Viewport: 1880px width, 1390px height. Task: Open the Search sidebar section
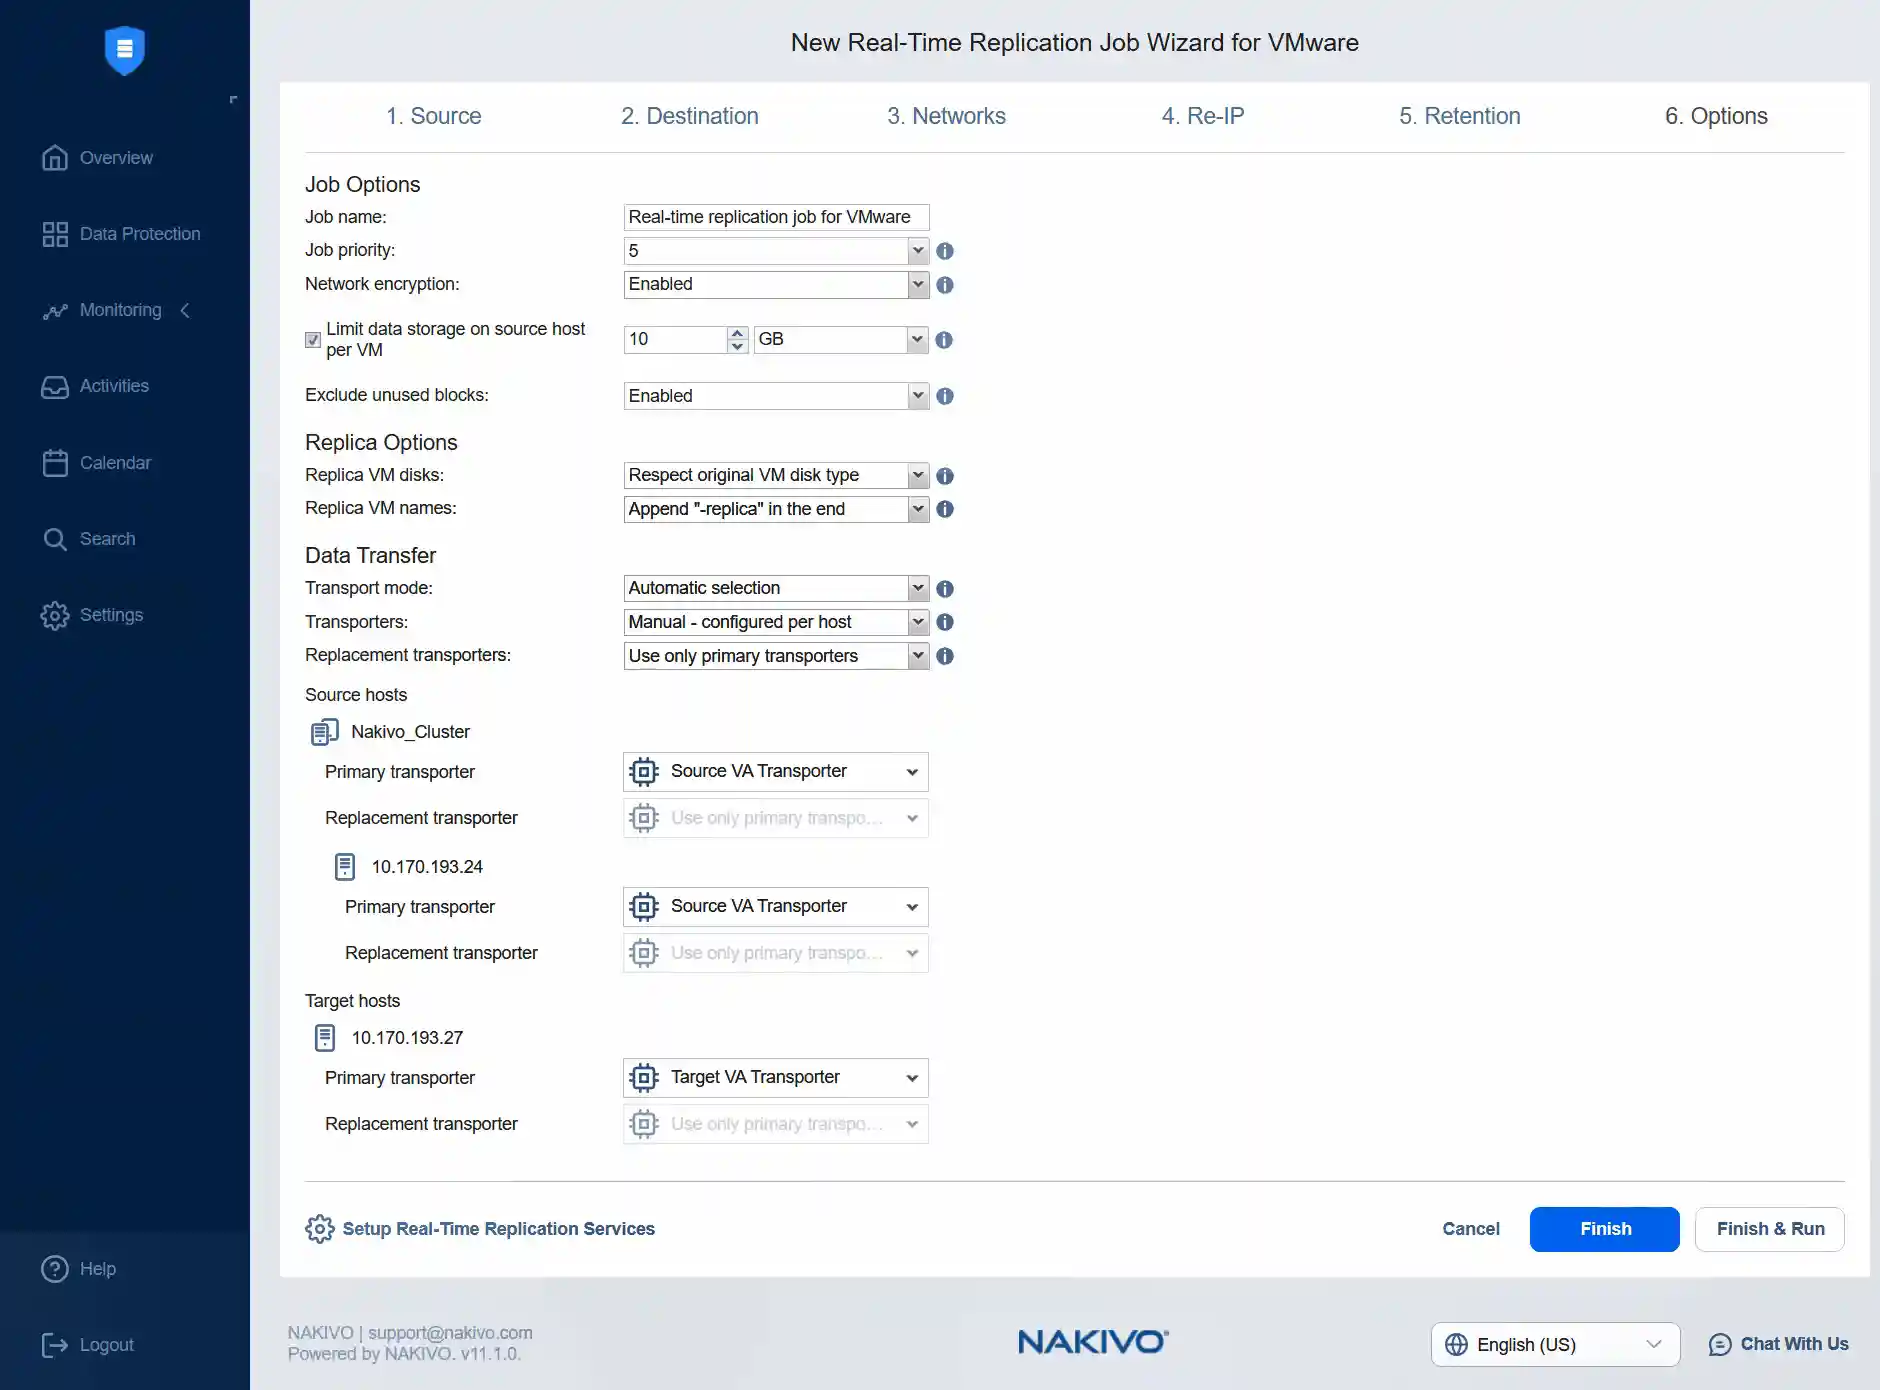[x=107, y=538]
